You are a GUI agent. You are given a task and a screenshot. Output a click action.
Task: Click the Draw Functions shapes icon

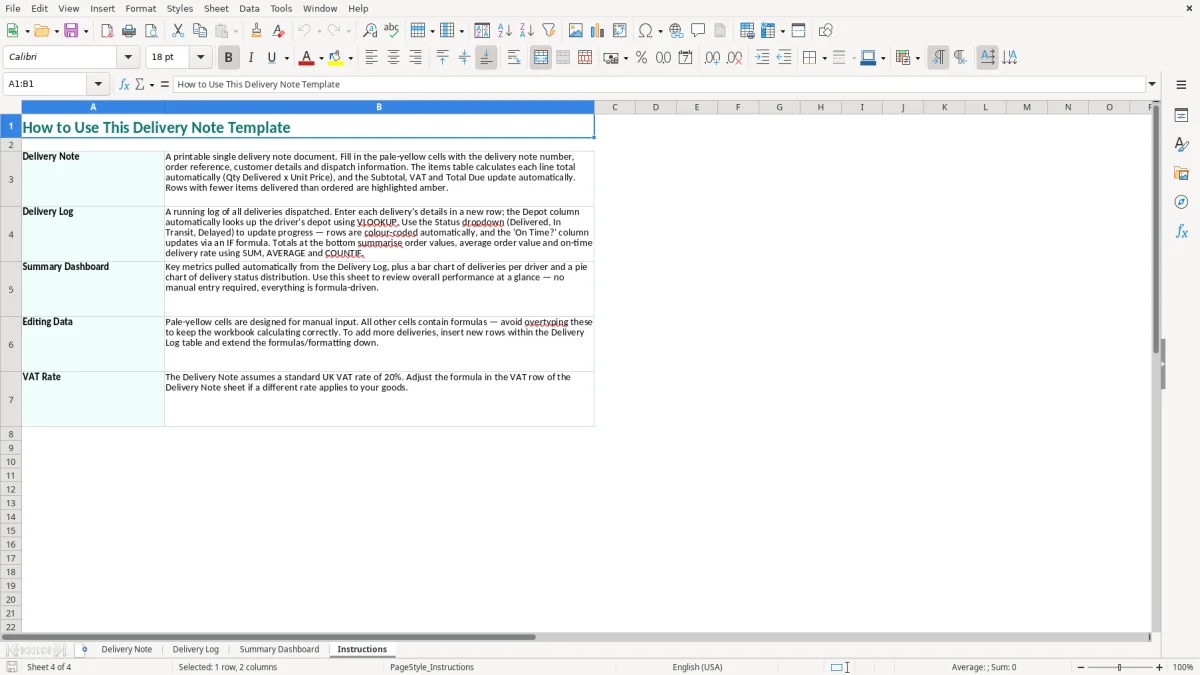click(x=826, y=31)
